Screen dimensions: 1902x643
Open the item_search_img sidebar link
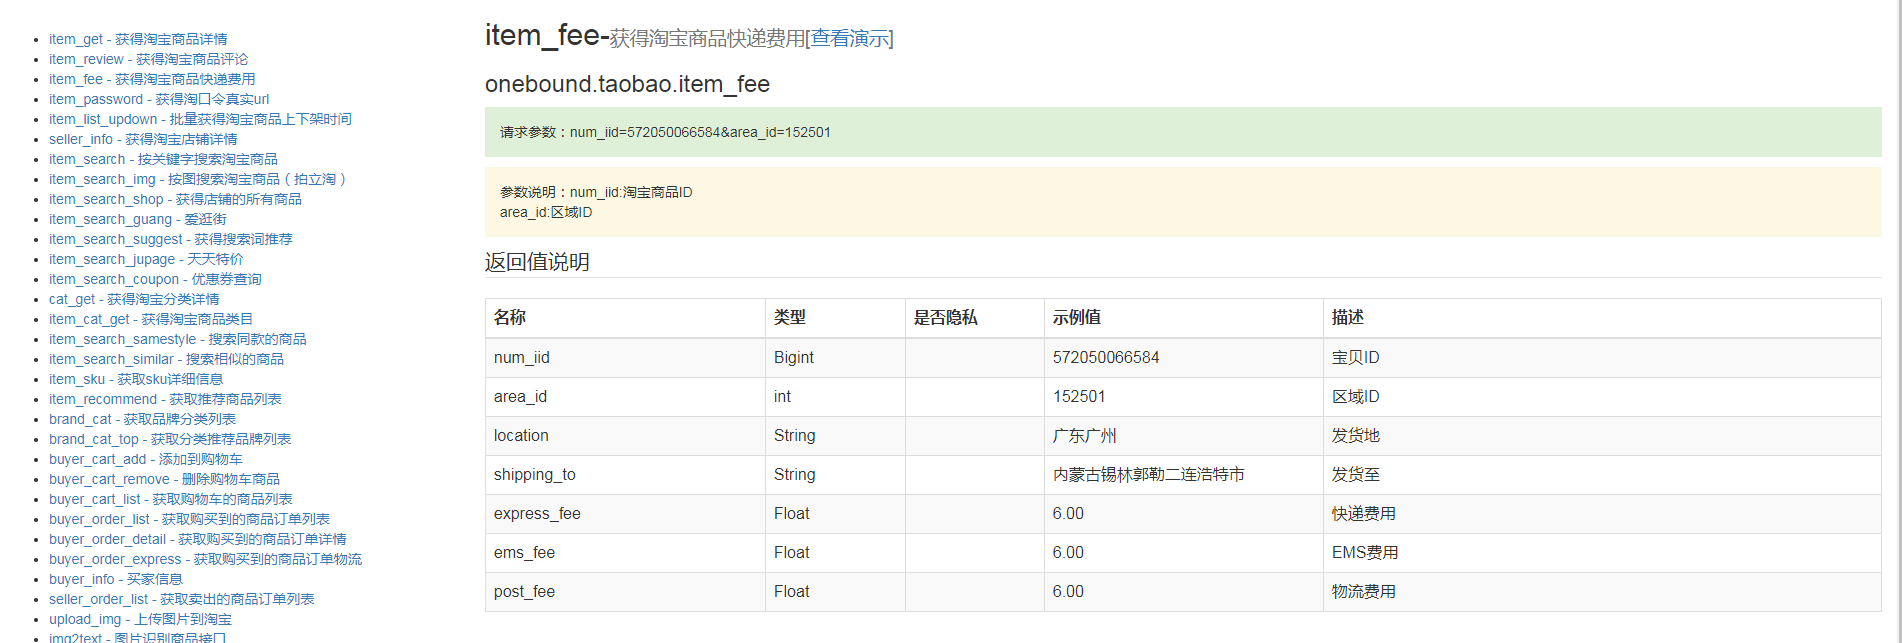(x=197, y=179)
